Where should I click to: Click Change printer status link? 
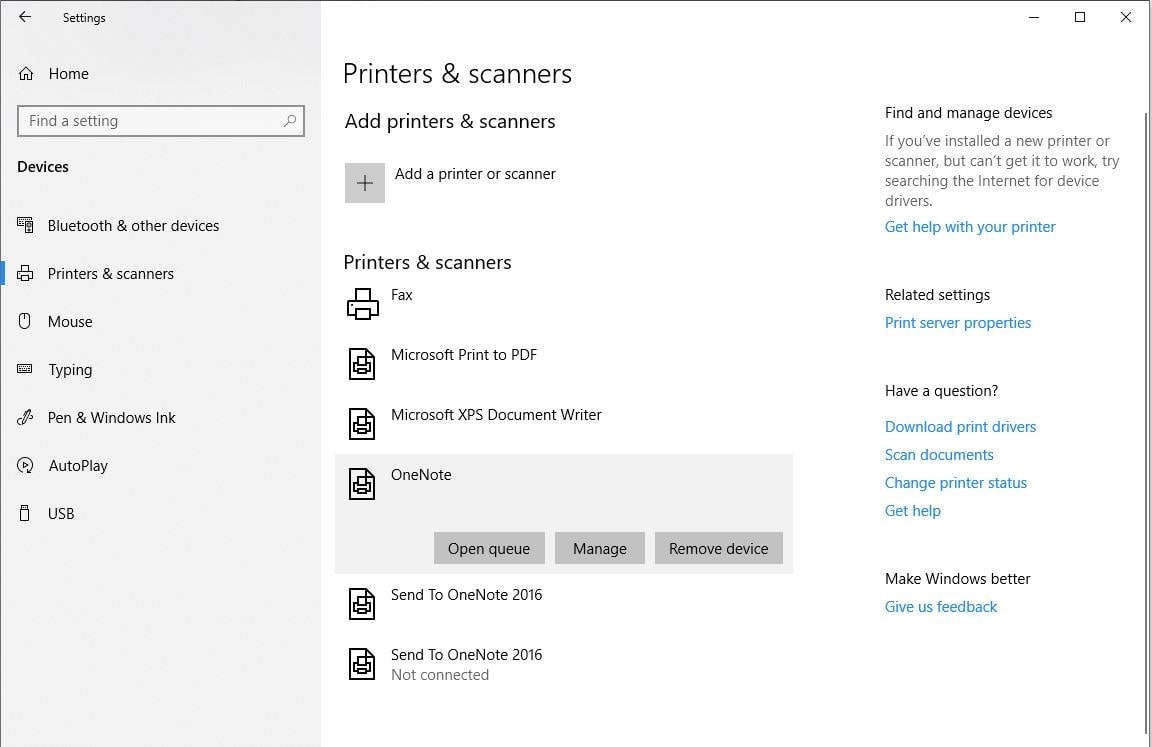pos(955,483)
